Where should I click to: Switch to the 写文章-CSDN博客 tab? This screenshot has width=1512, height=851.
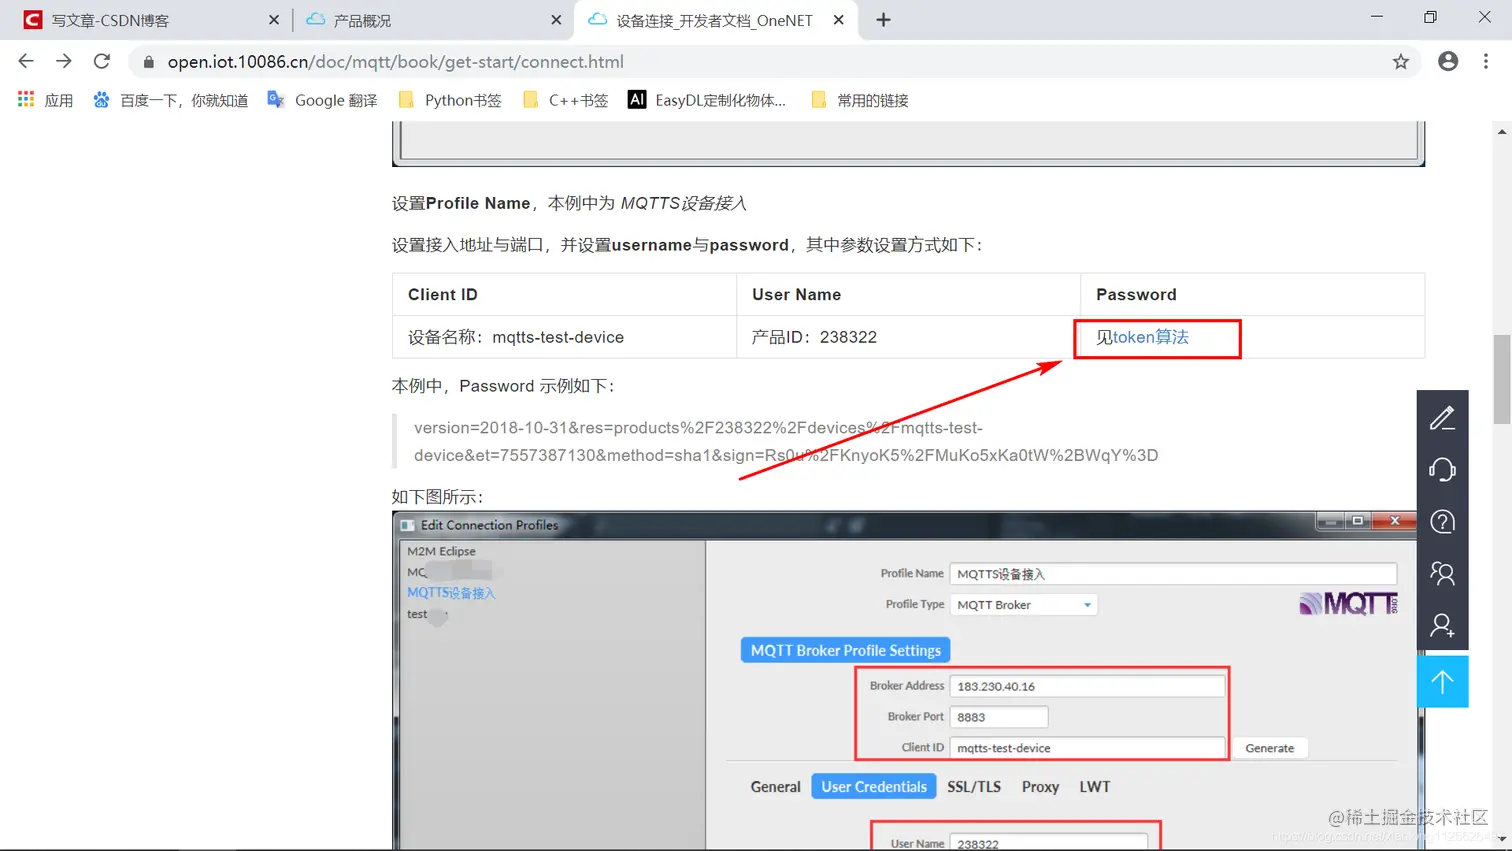click(150, 20)
